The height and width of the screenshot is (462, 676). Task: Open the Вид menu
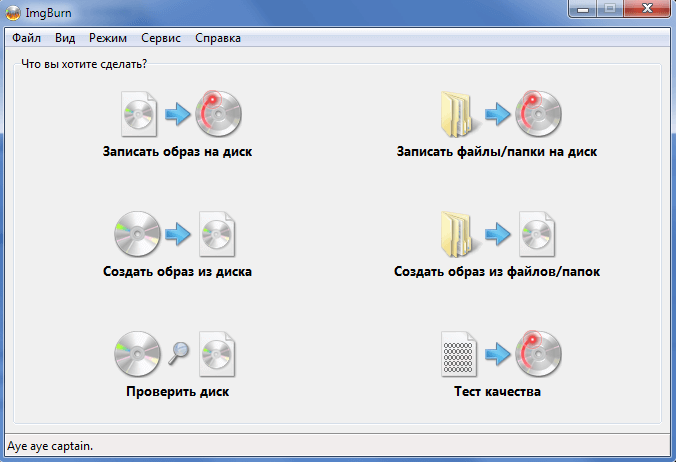pos(65,38)
